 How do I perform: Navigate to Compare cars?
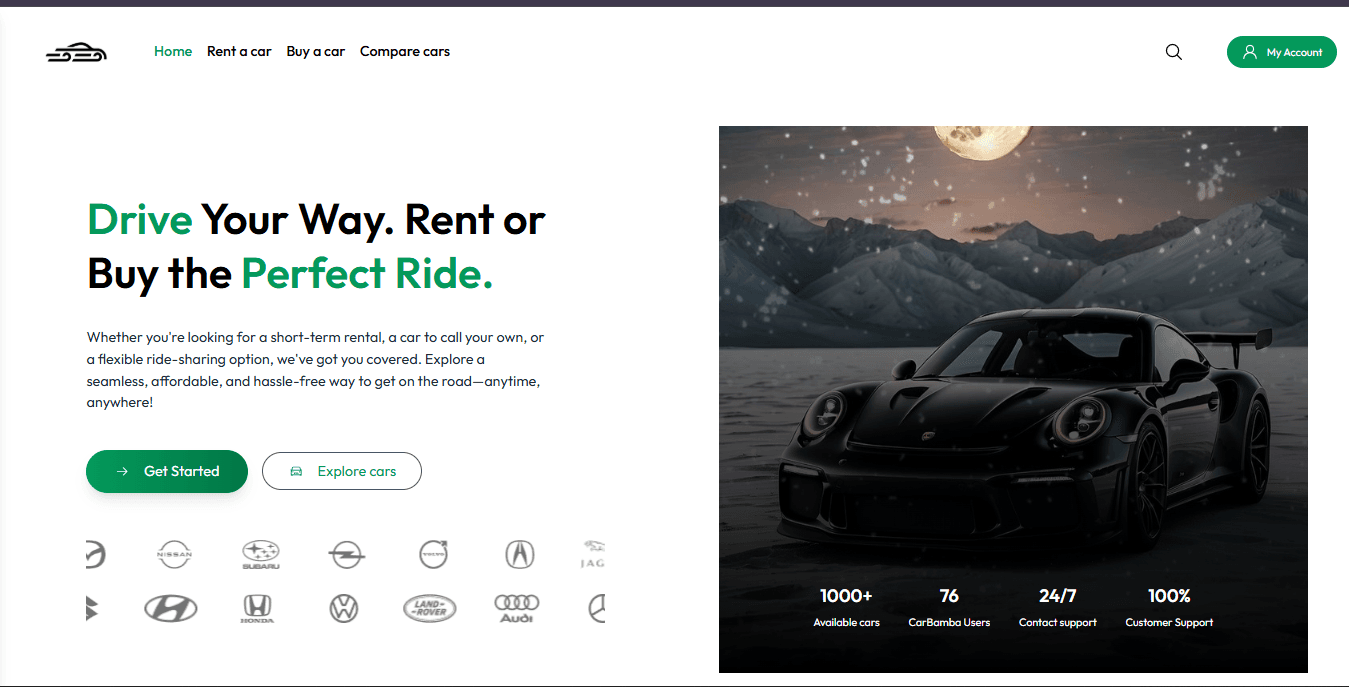pyautogui.click(x=405, y=51)
